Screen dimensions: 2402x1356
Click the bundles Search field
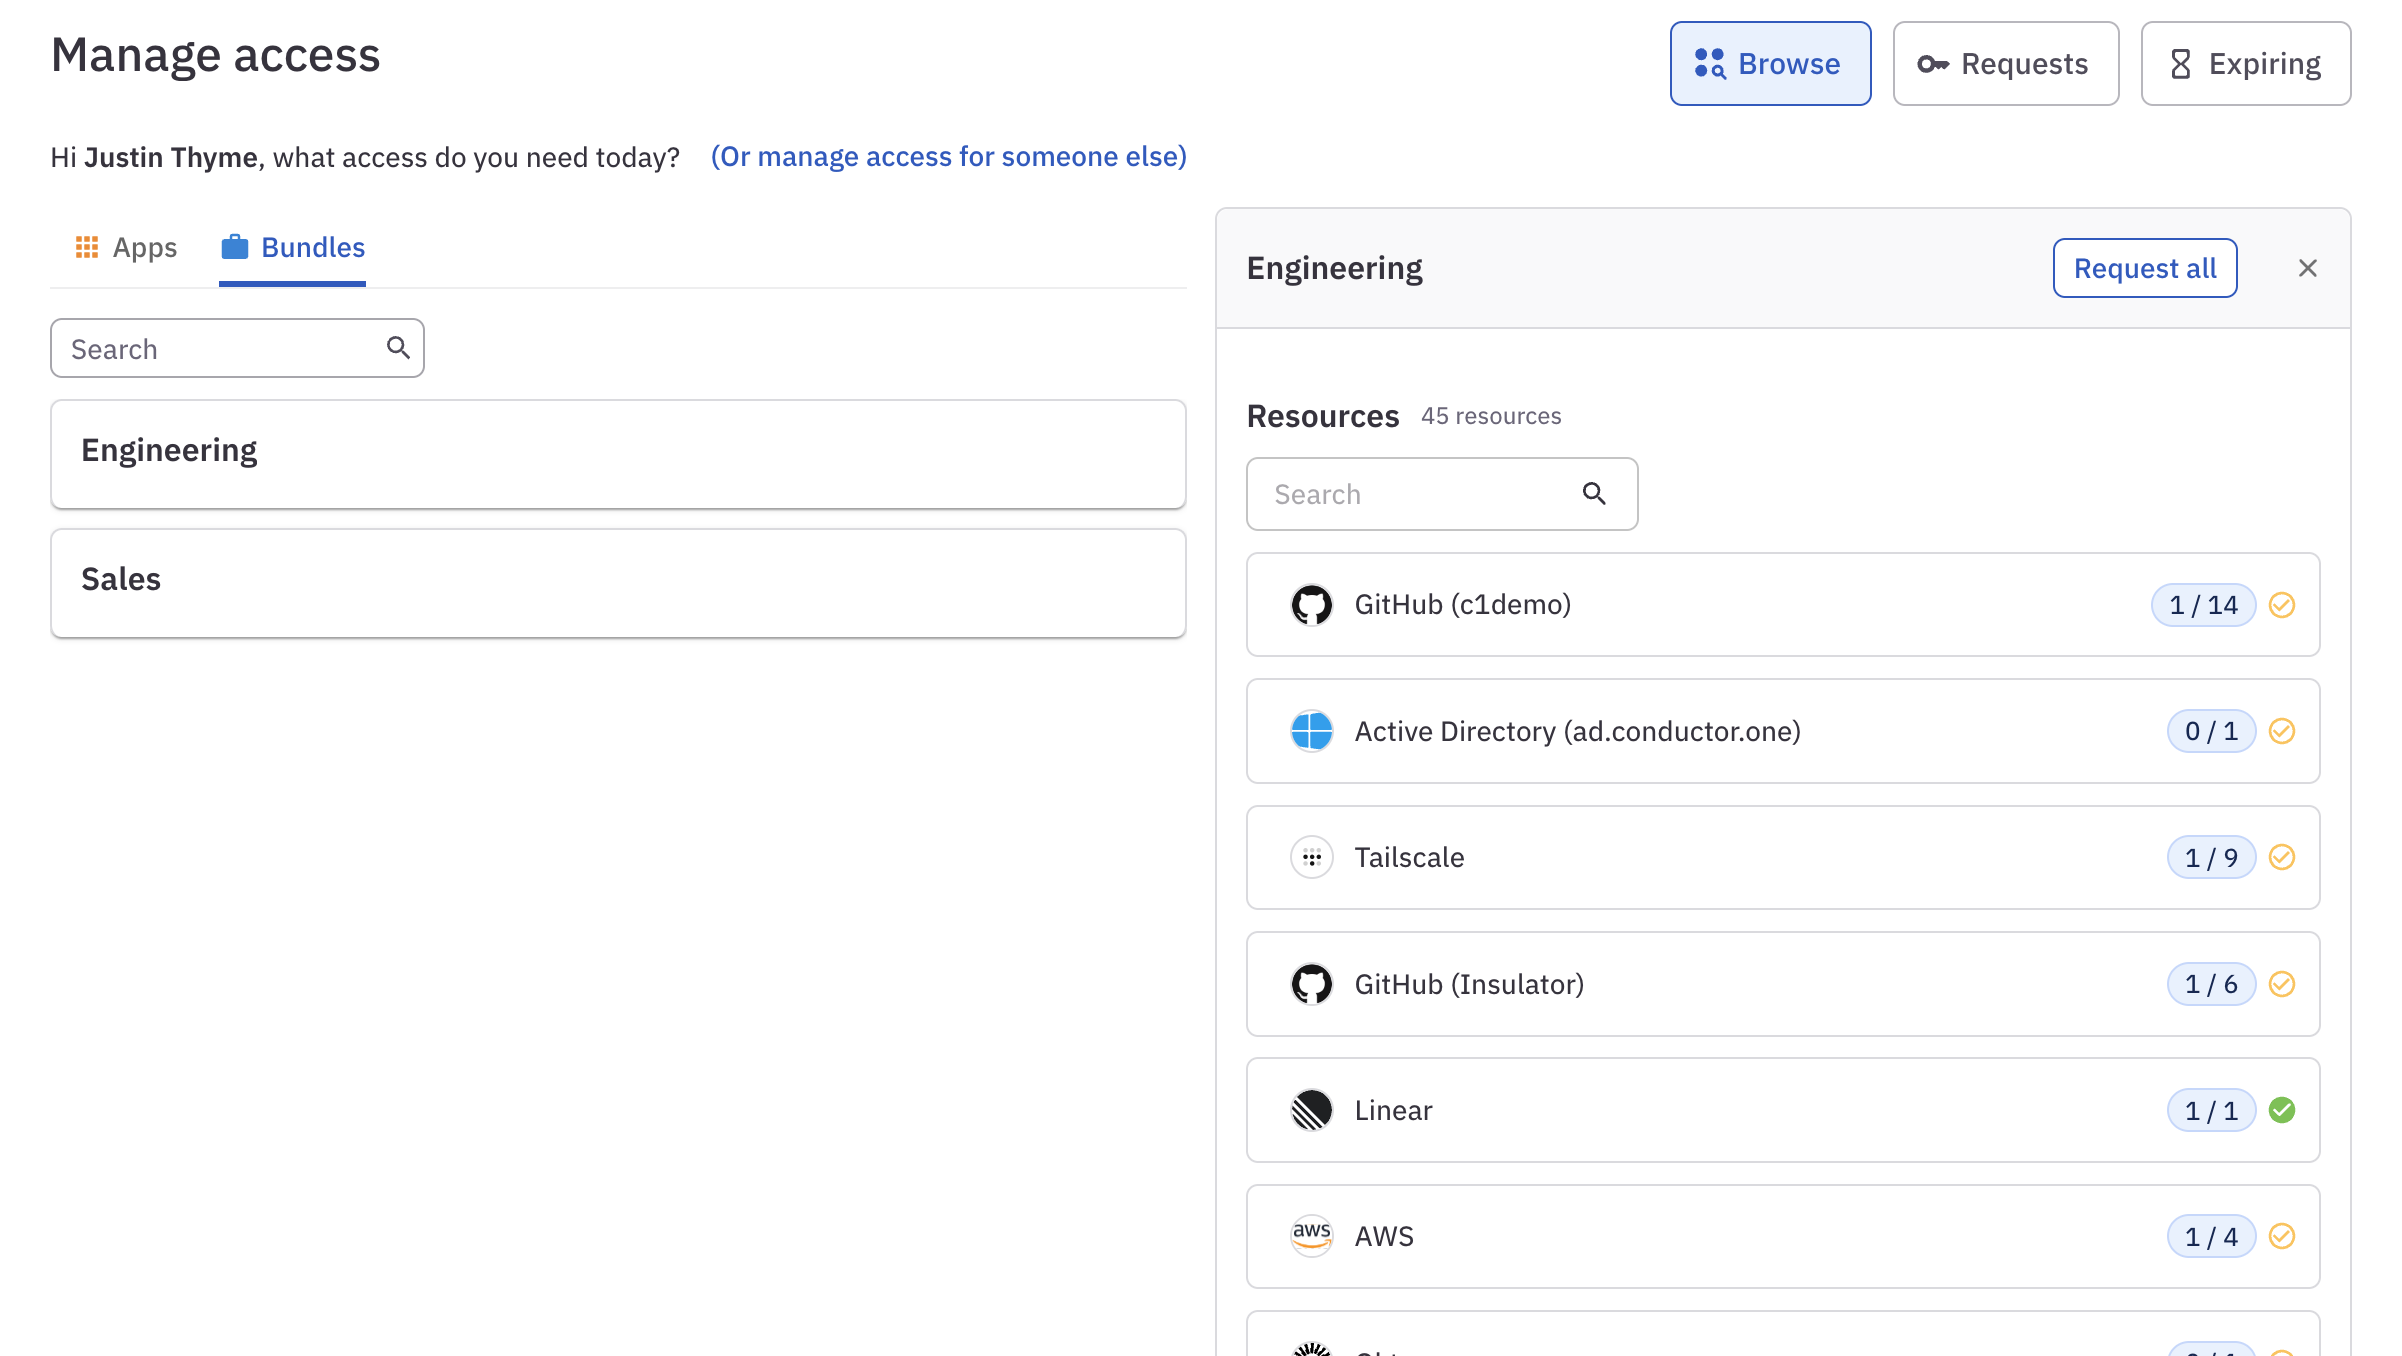coord(237,348)
